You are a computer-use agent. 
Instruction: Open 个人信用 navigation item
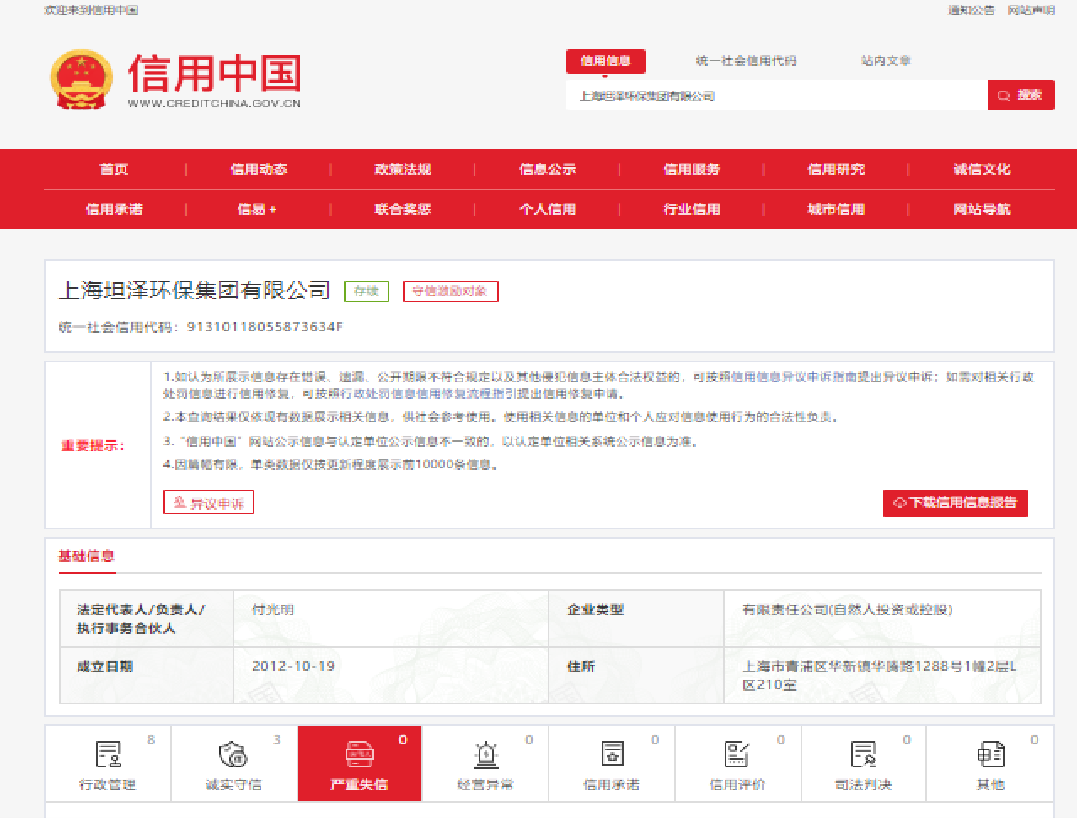point(547,209)
